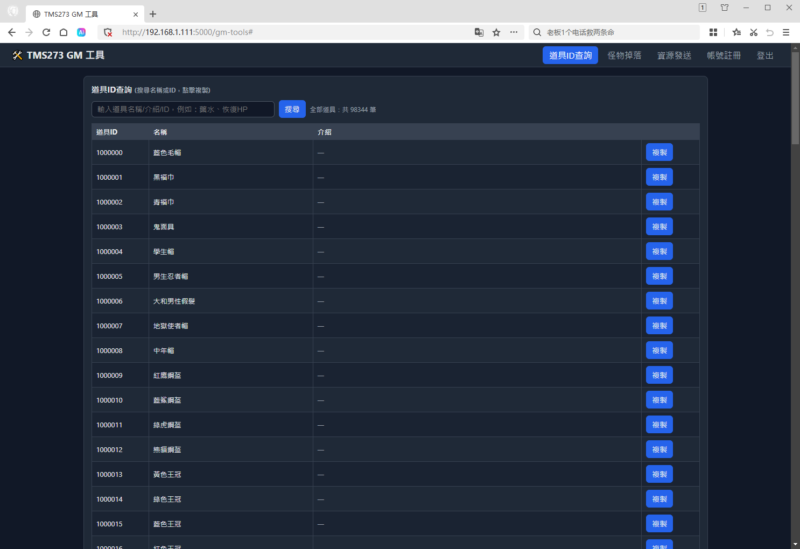
Task: Click the numbered window box icon in title bar
Action: pos(703,7)
